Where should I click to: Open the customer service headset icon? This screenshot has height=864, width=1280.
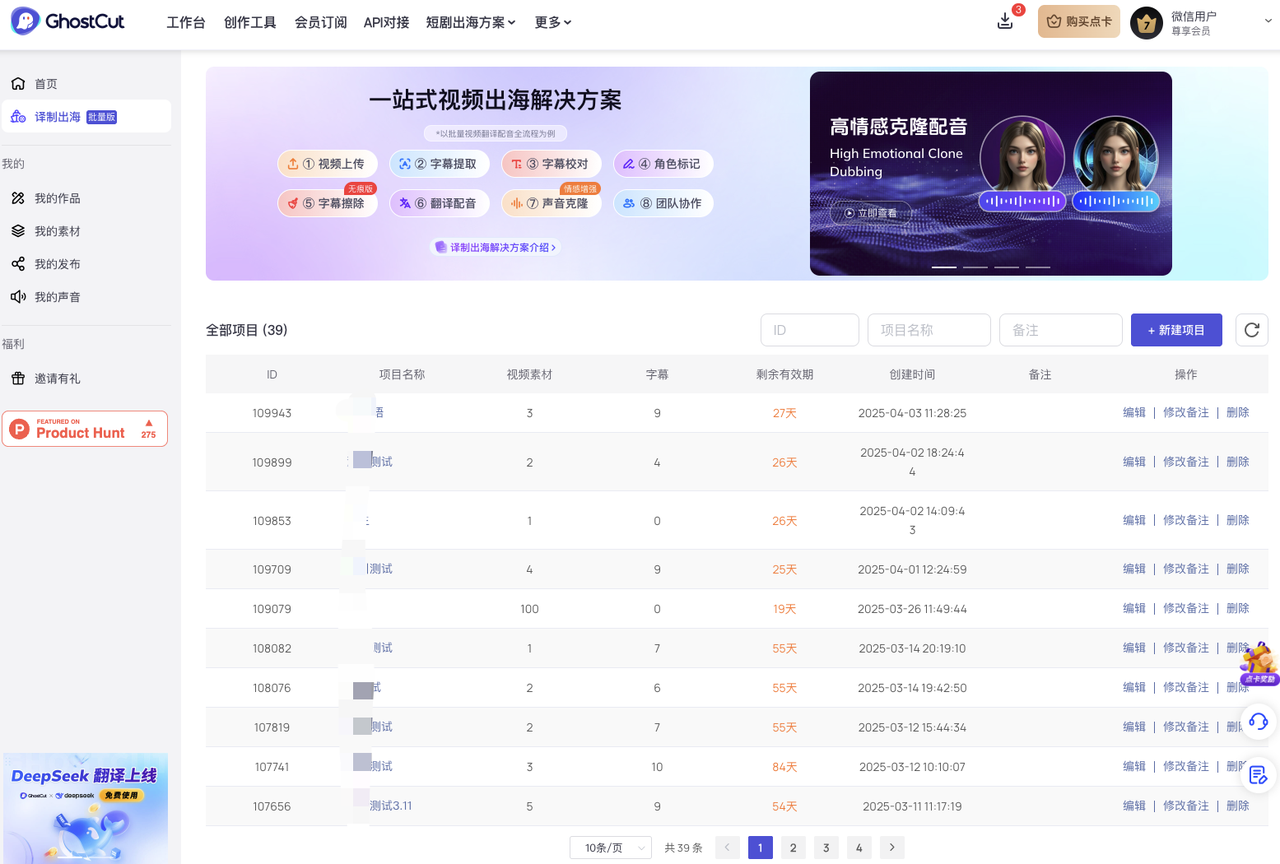(1258, 721)
